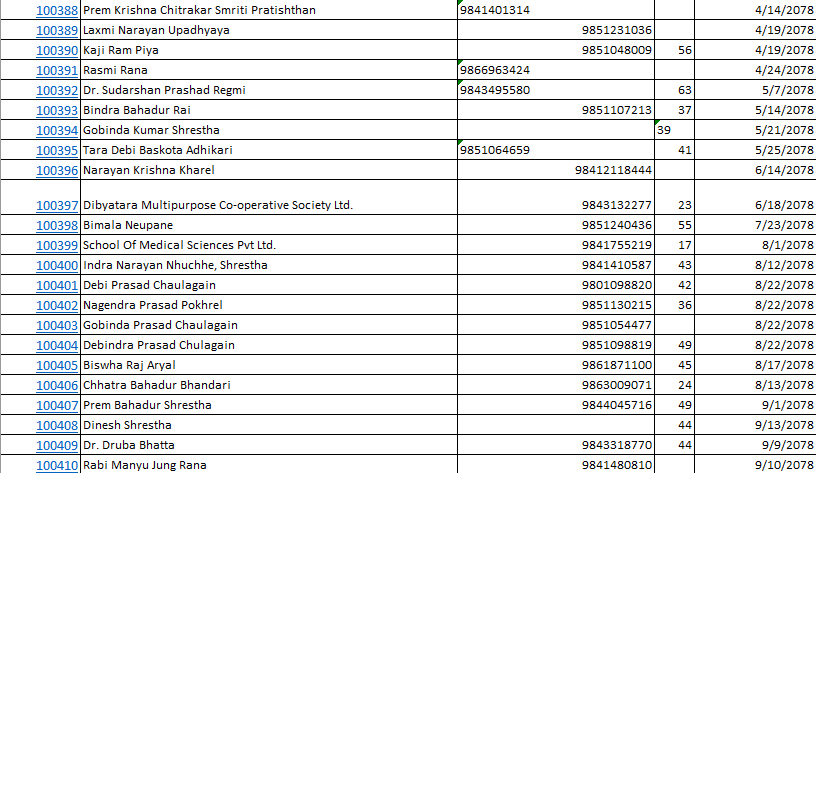Open the 100410 hyperlink
This screenshot has width=817, height=803.
tap(57, 465)
